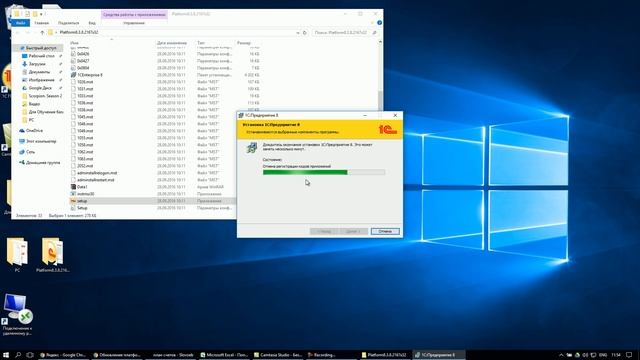Open the PC folder icon on the desktop
The image size is (640, 360).
click(x=17, y=255)
